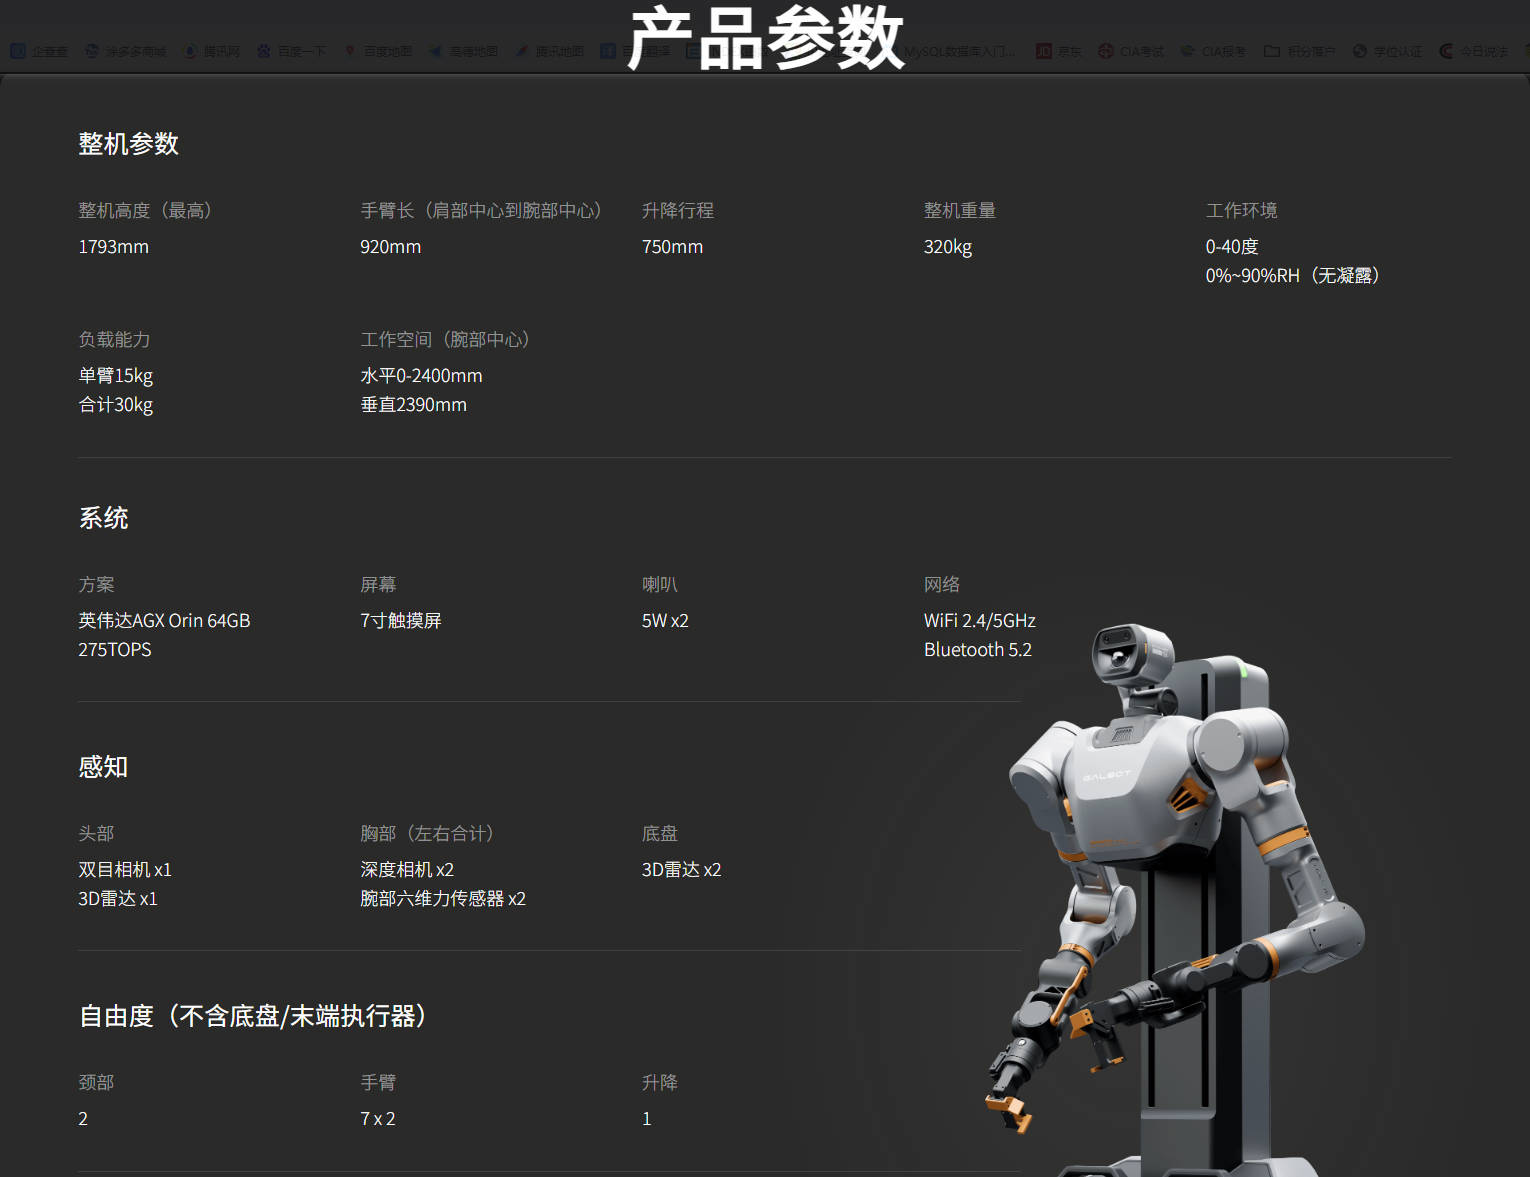Click the 喇叭 label

click(660, 585)
